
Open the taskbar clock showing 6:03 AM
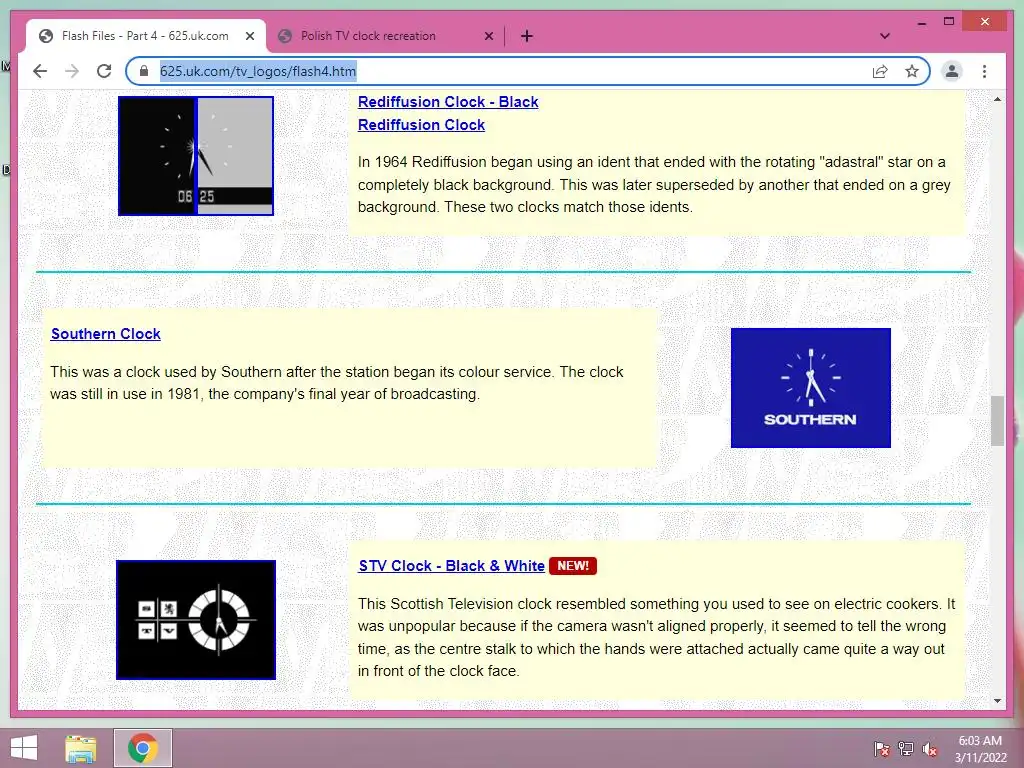[980, 749]
